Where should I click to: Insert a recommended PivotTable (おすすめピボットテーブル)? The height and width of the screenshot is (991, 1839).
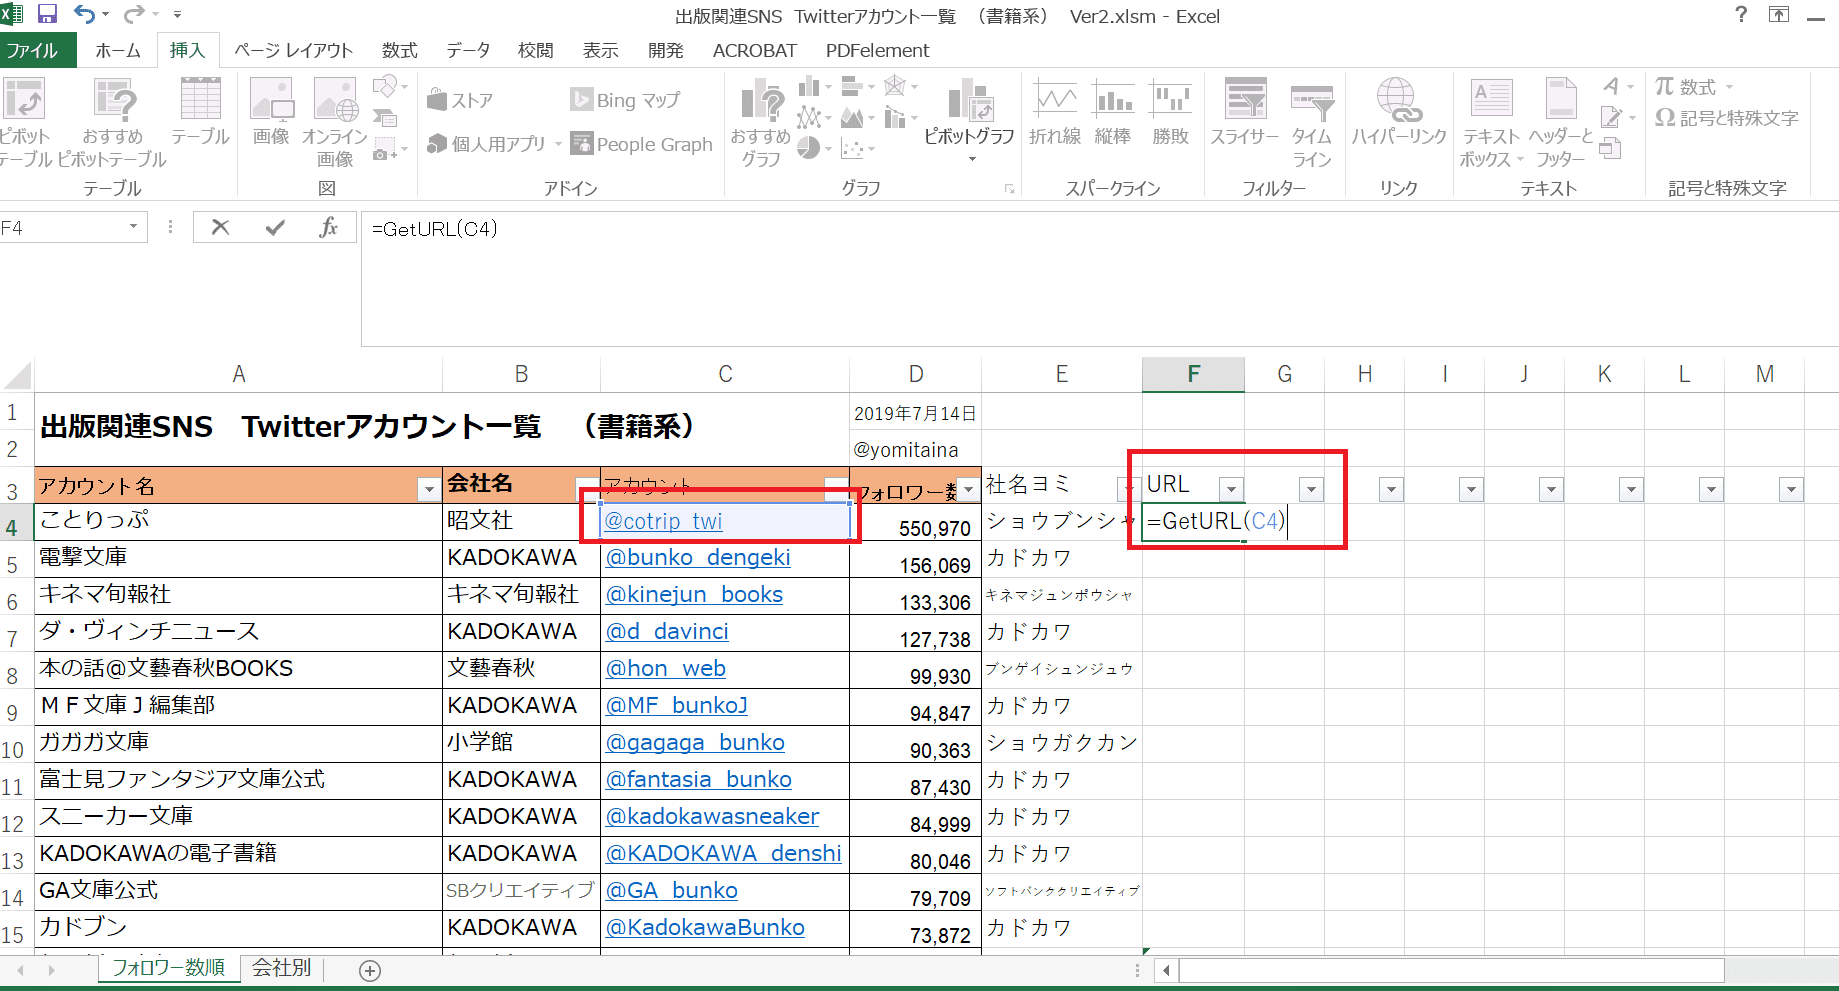point(113,122)
